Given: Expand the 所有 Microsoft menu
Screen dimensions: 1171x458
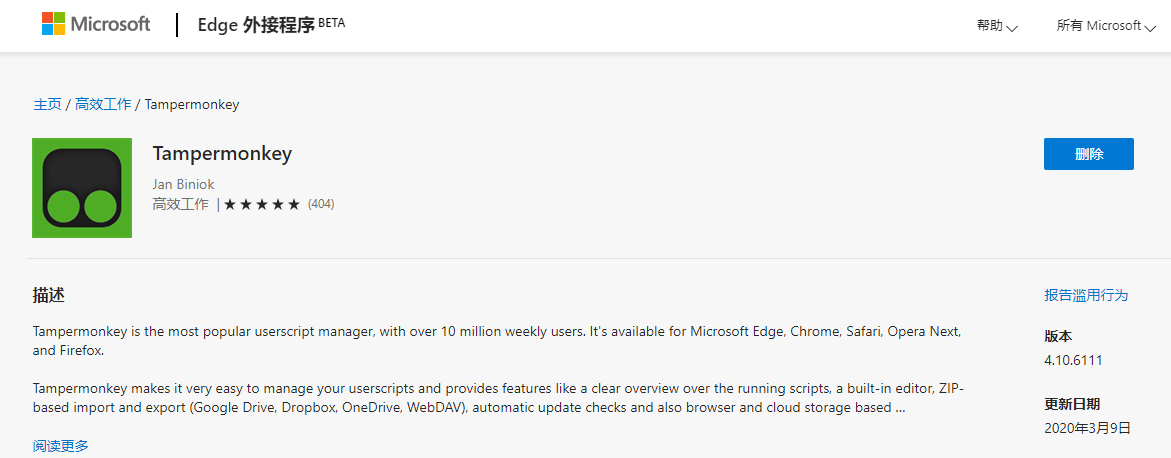Looking at the screenshot, I should click(1105, 26).
